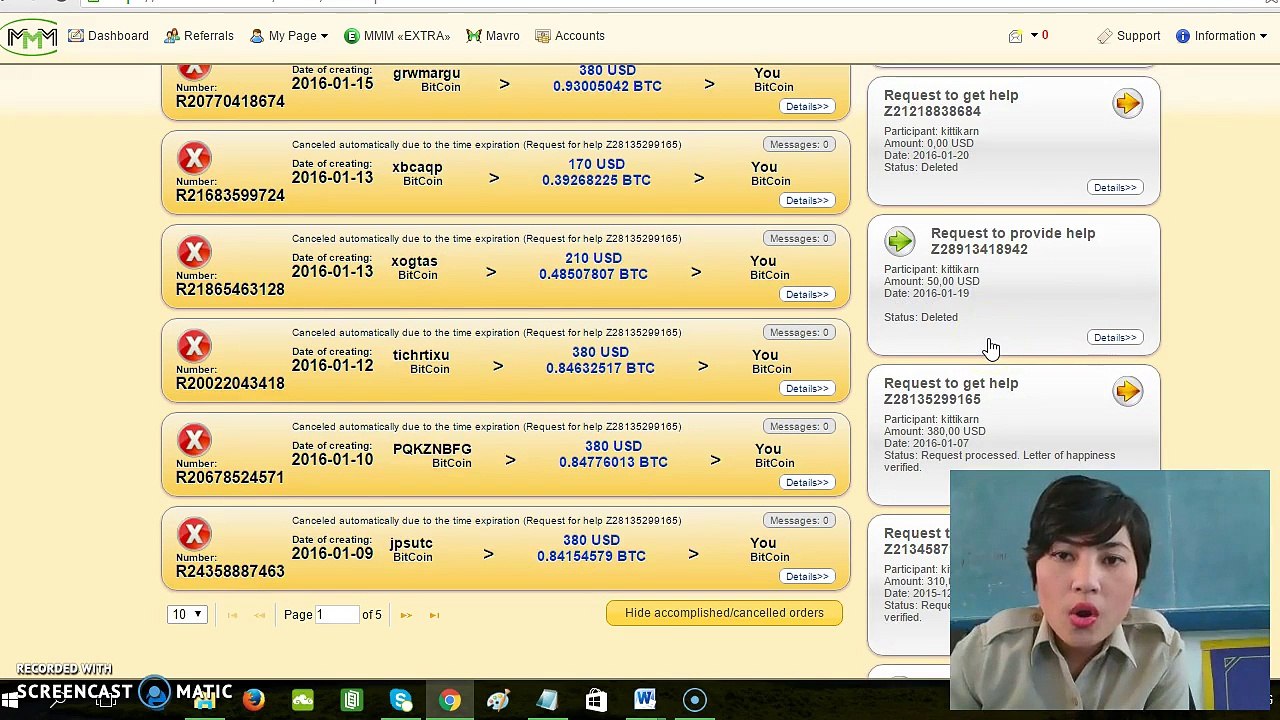Click the amount 0.84632517 BTC
The height and width of the screenshot is (720, 1280).
(x=600, y=368)
